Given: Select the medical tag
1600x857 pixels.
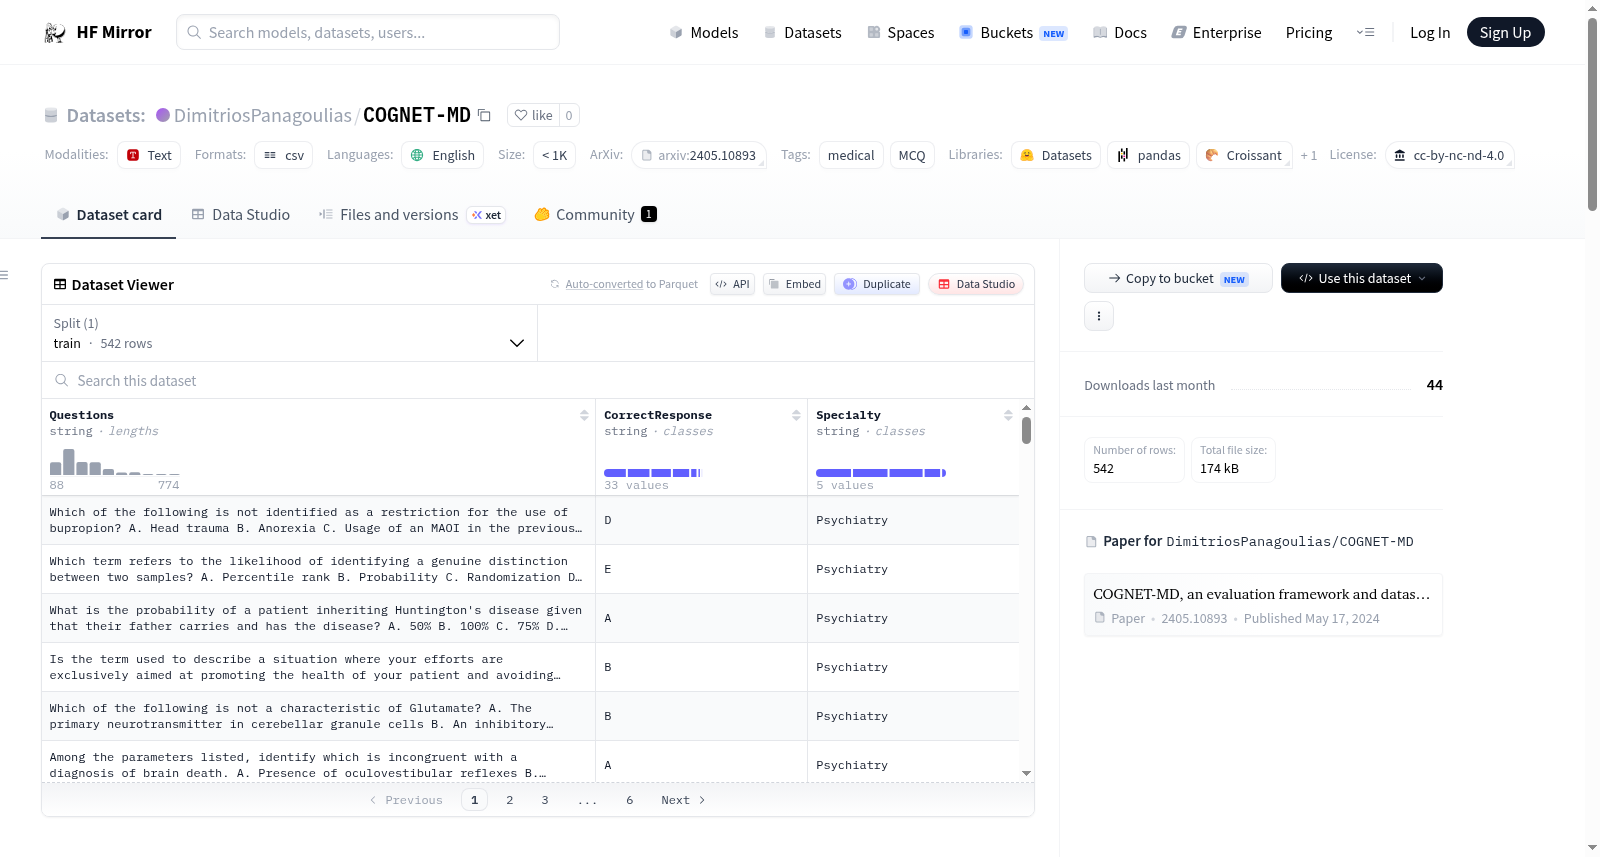Looking at the screenshot, I should pyautogui.click(x=851, y=155).
